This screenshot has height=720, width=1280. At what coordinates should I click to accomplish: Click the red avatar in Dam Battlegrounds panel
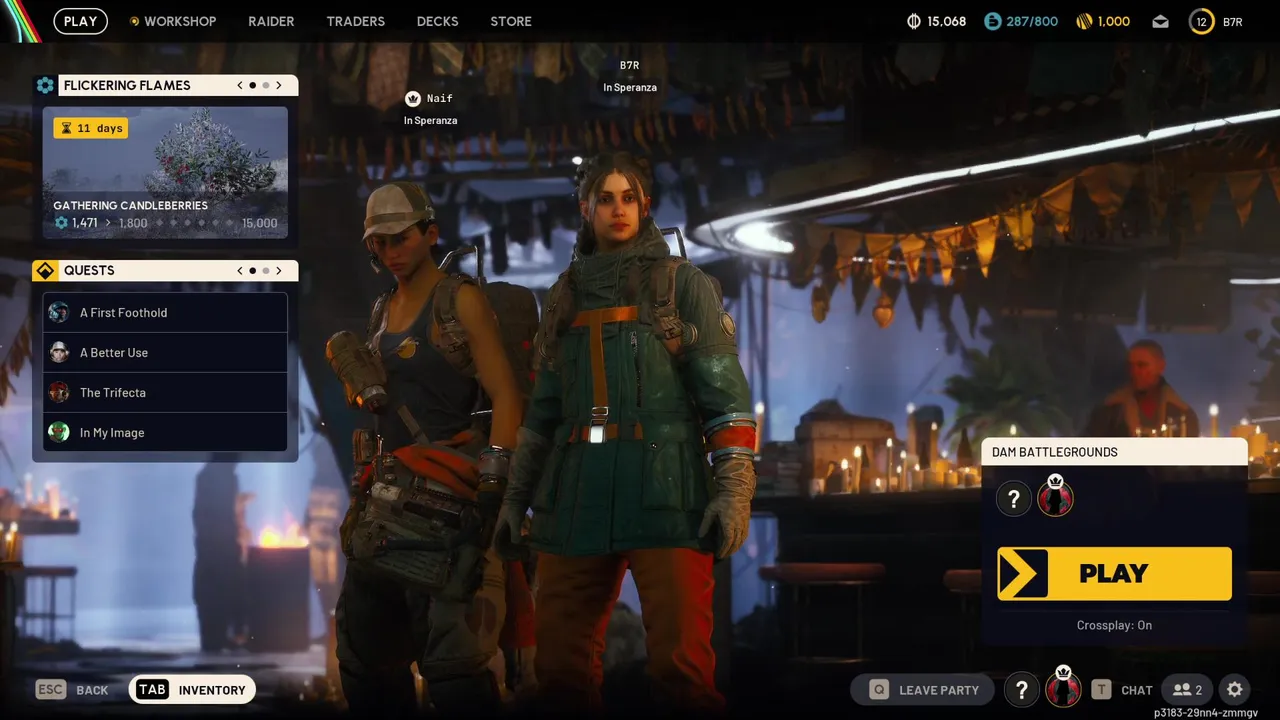(1055, 497)
